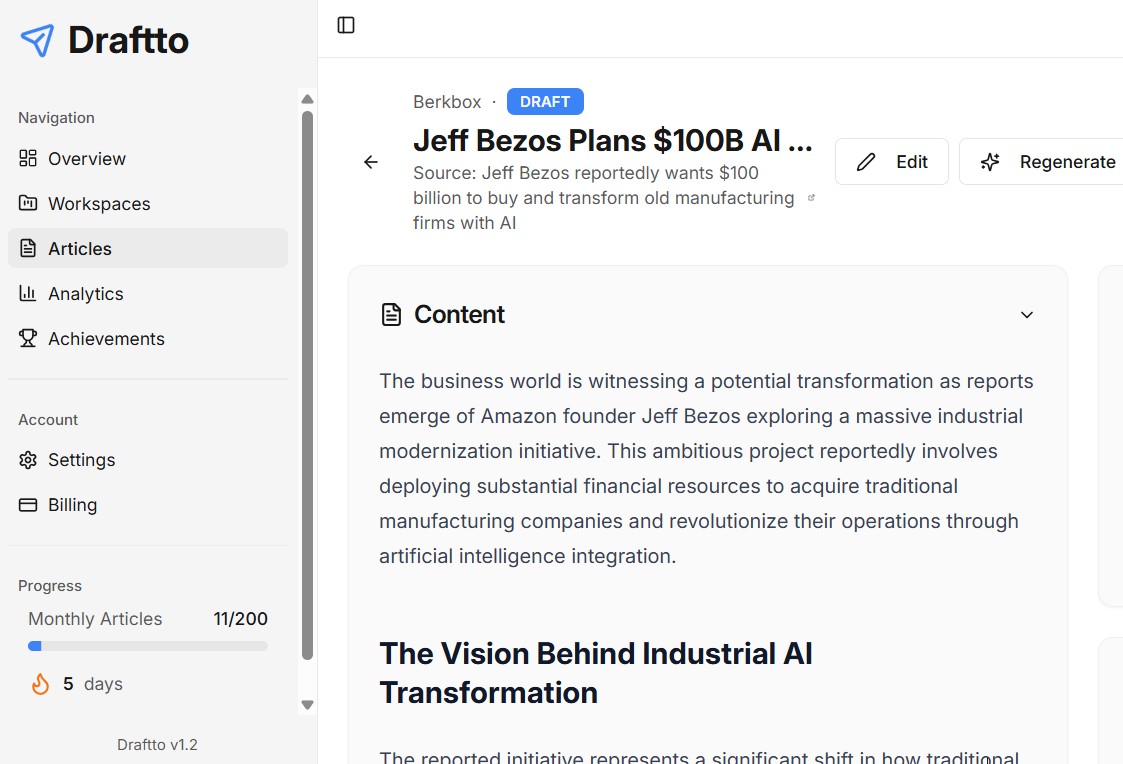
Task: Click the Workspaces folder icon
Action: click(x=28, y=203)
